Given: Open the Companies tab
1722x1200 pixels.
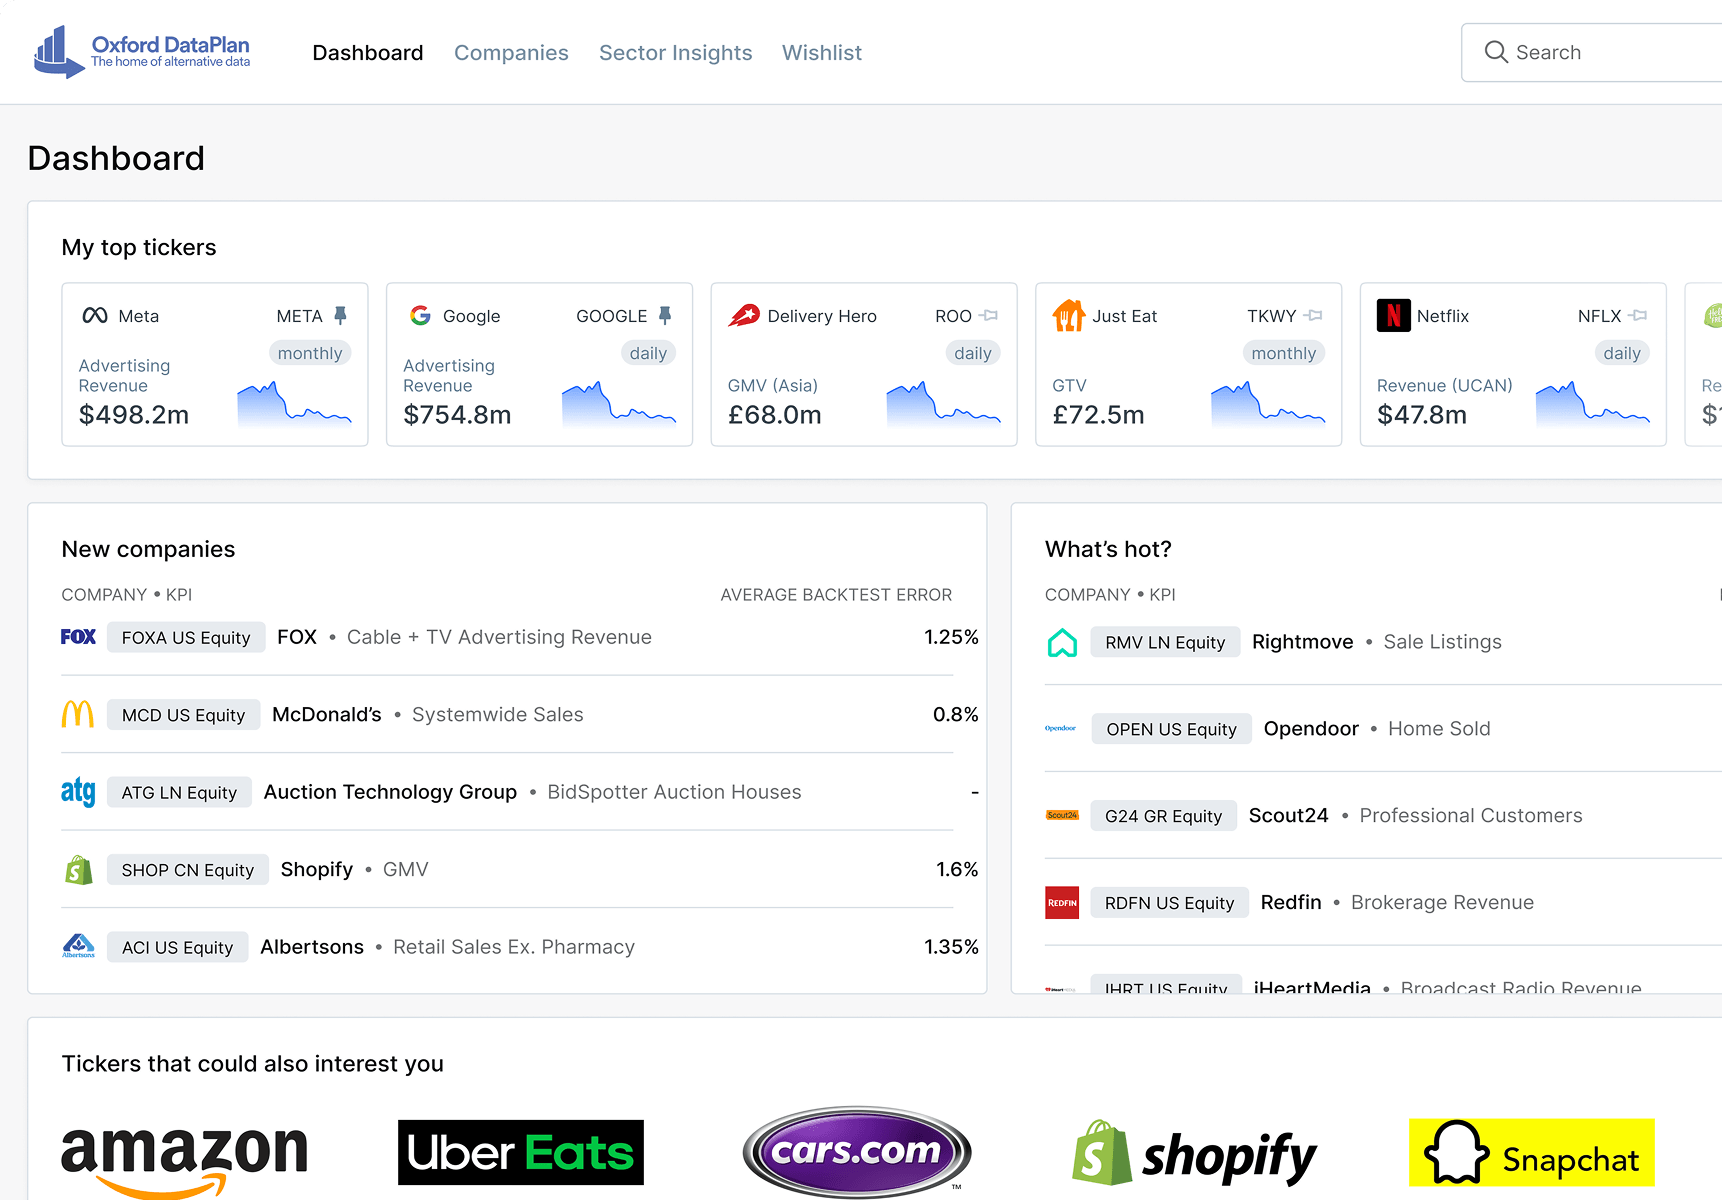Looking at the screenshot, I should (511, 53).
